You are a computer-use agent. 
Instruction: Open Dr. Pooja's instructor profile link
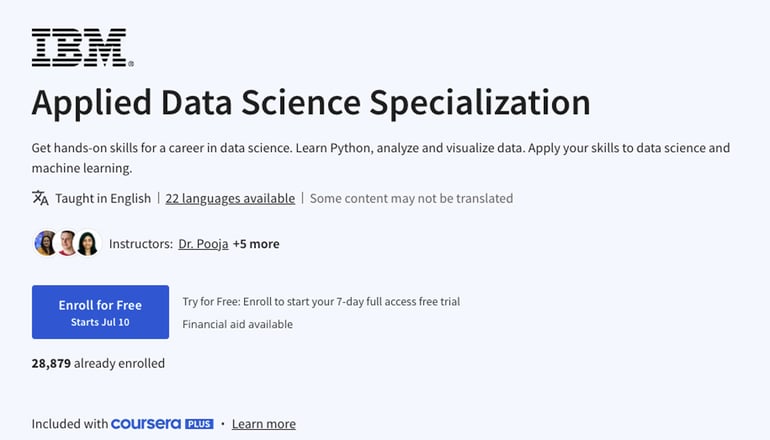click(x=203, y=243)
